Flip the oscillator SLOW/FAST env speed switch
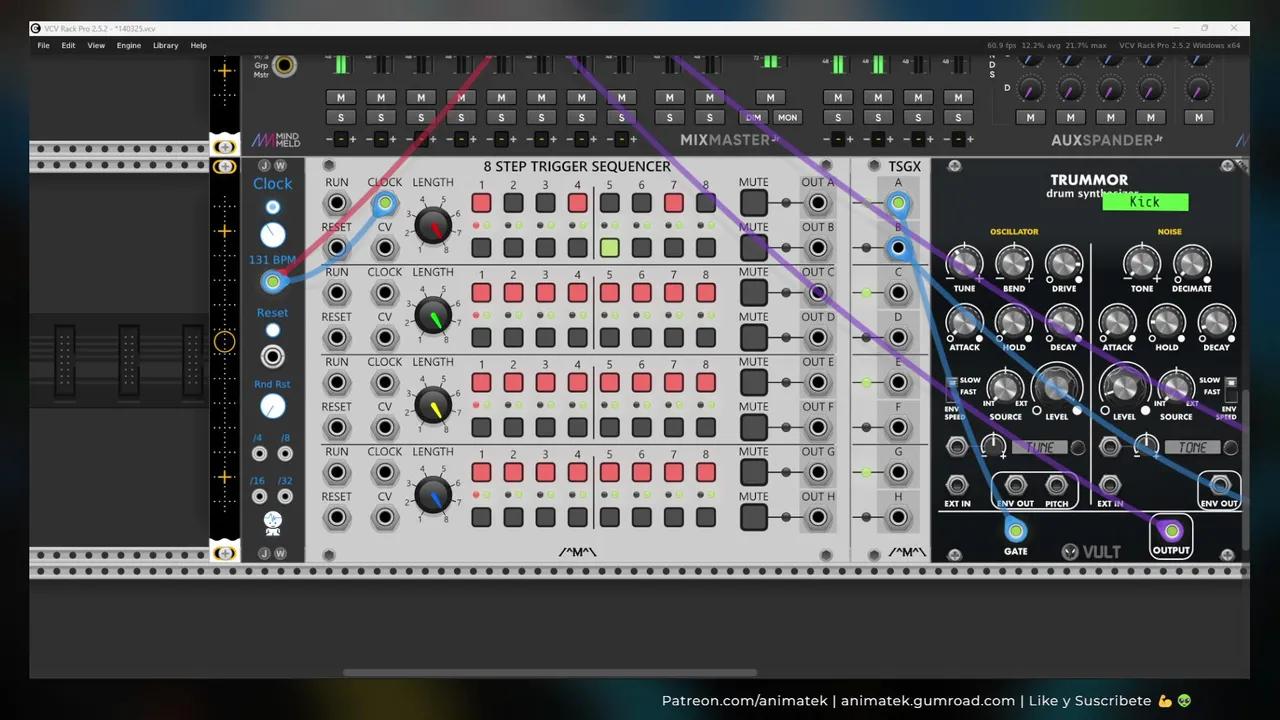1280x720 pixels. 951,386
